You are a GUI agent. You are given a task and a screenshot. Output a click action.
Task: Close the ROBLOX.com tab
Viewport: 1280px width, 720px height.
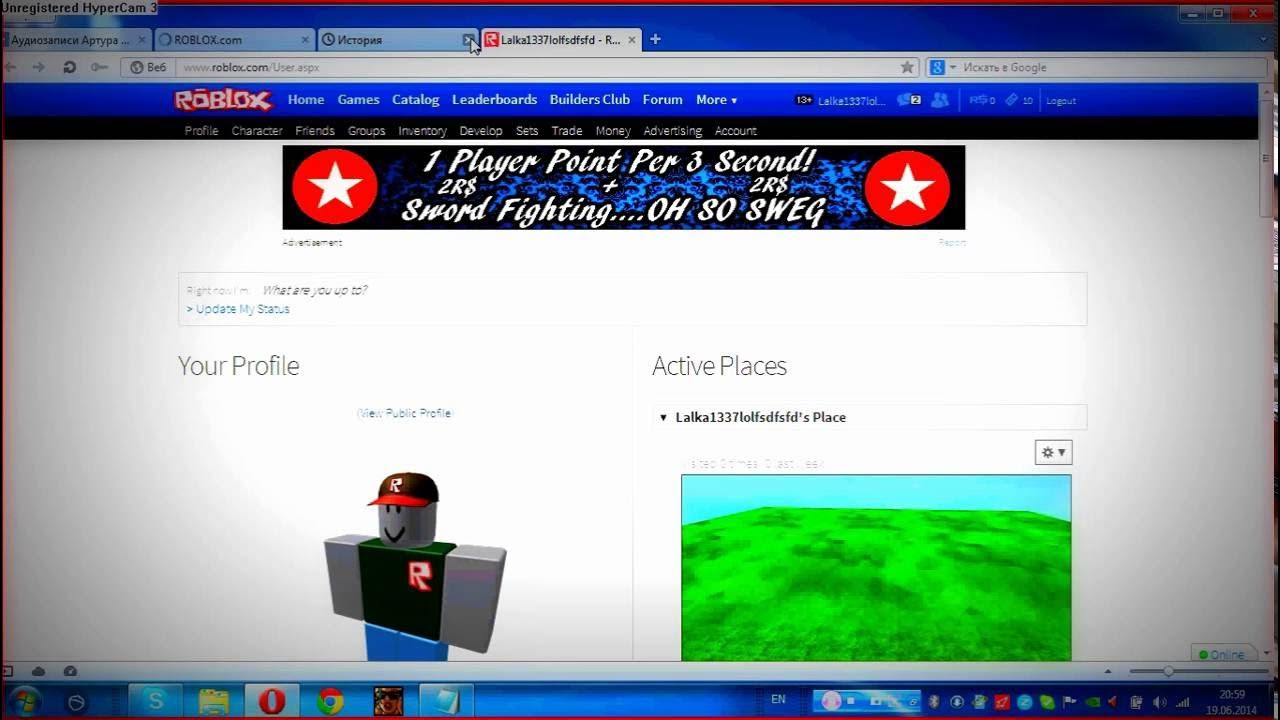point(305,40)
